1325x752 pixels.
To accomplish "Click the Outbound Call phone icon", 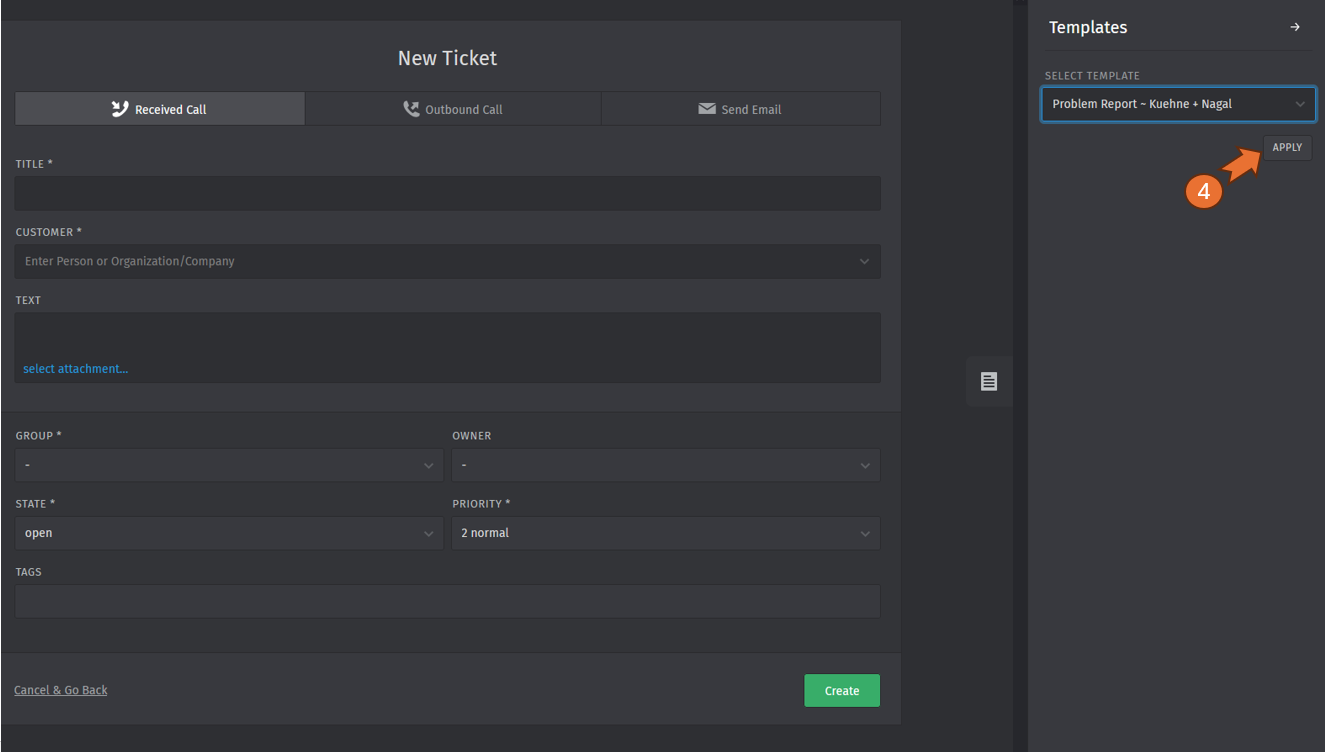I will click(x=411, y=109).
